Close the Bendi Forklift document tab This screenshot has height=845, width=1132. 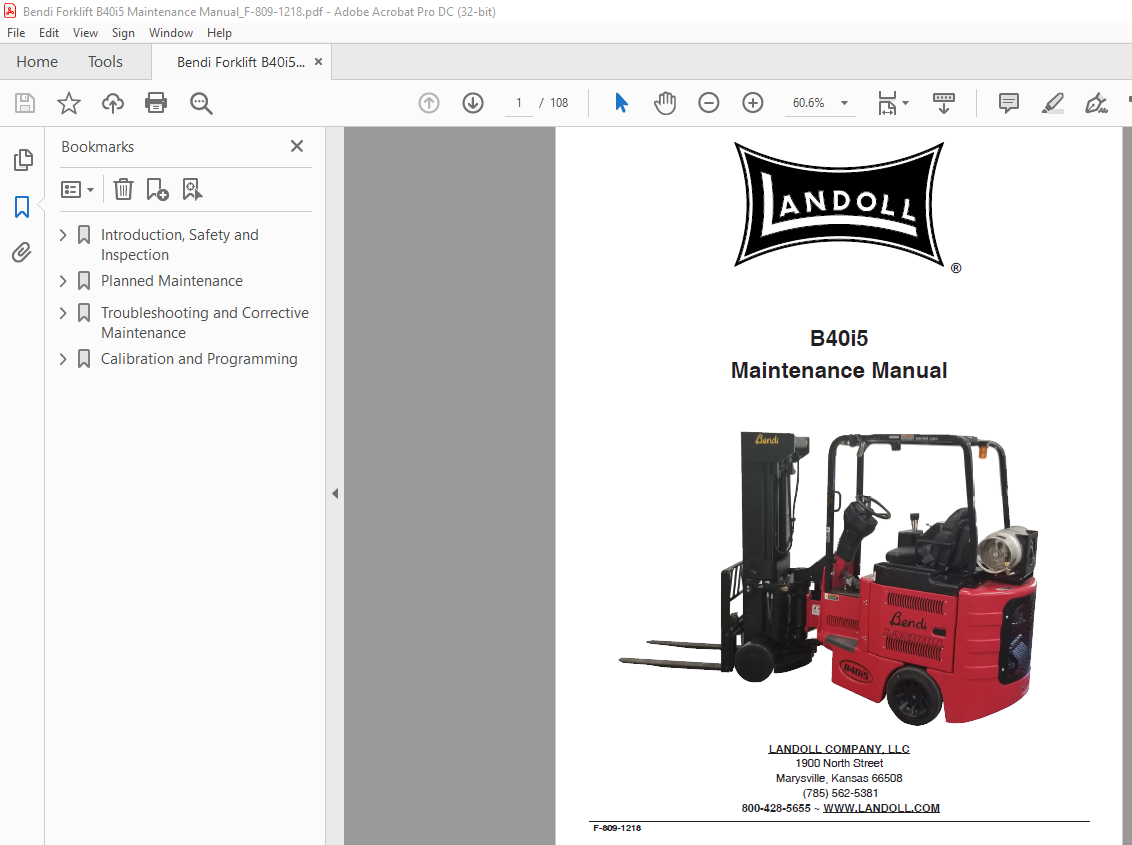pos(318,62)
